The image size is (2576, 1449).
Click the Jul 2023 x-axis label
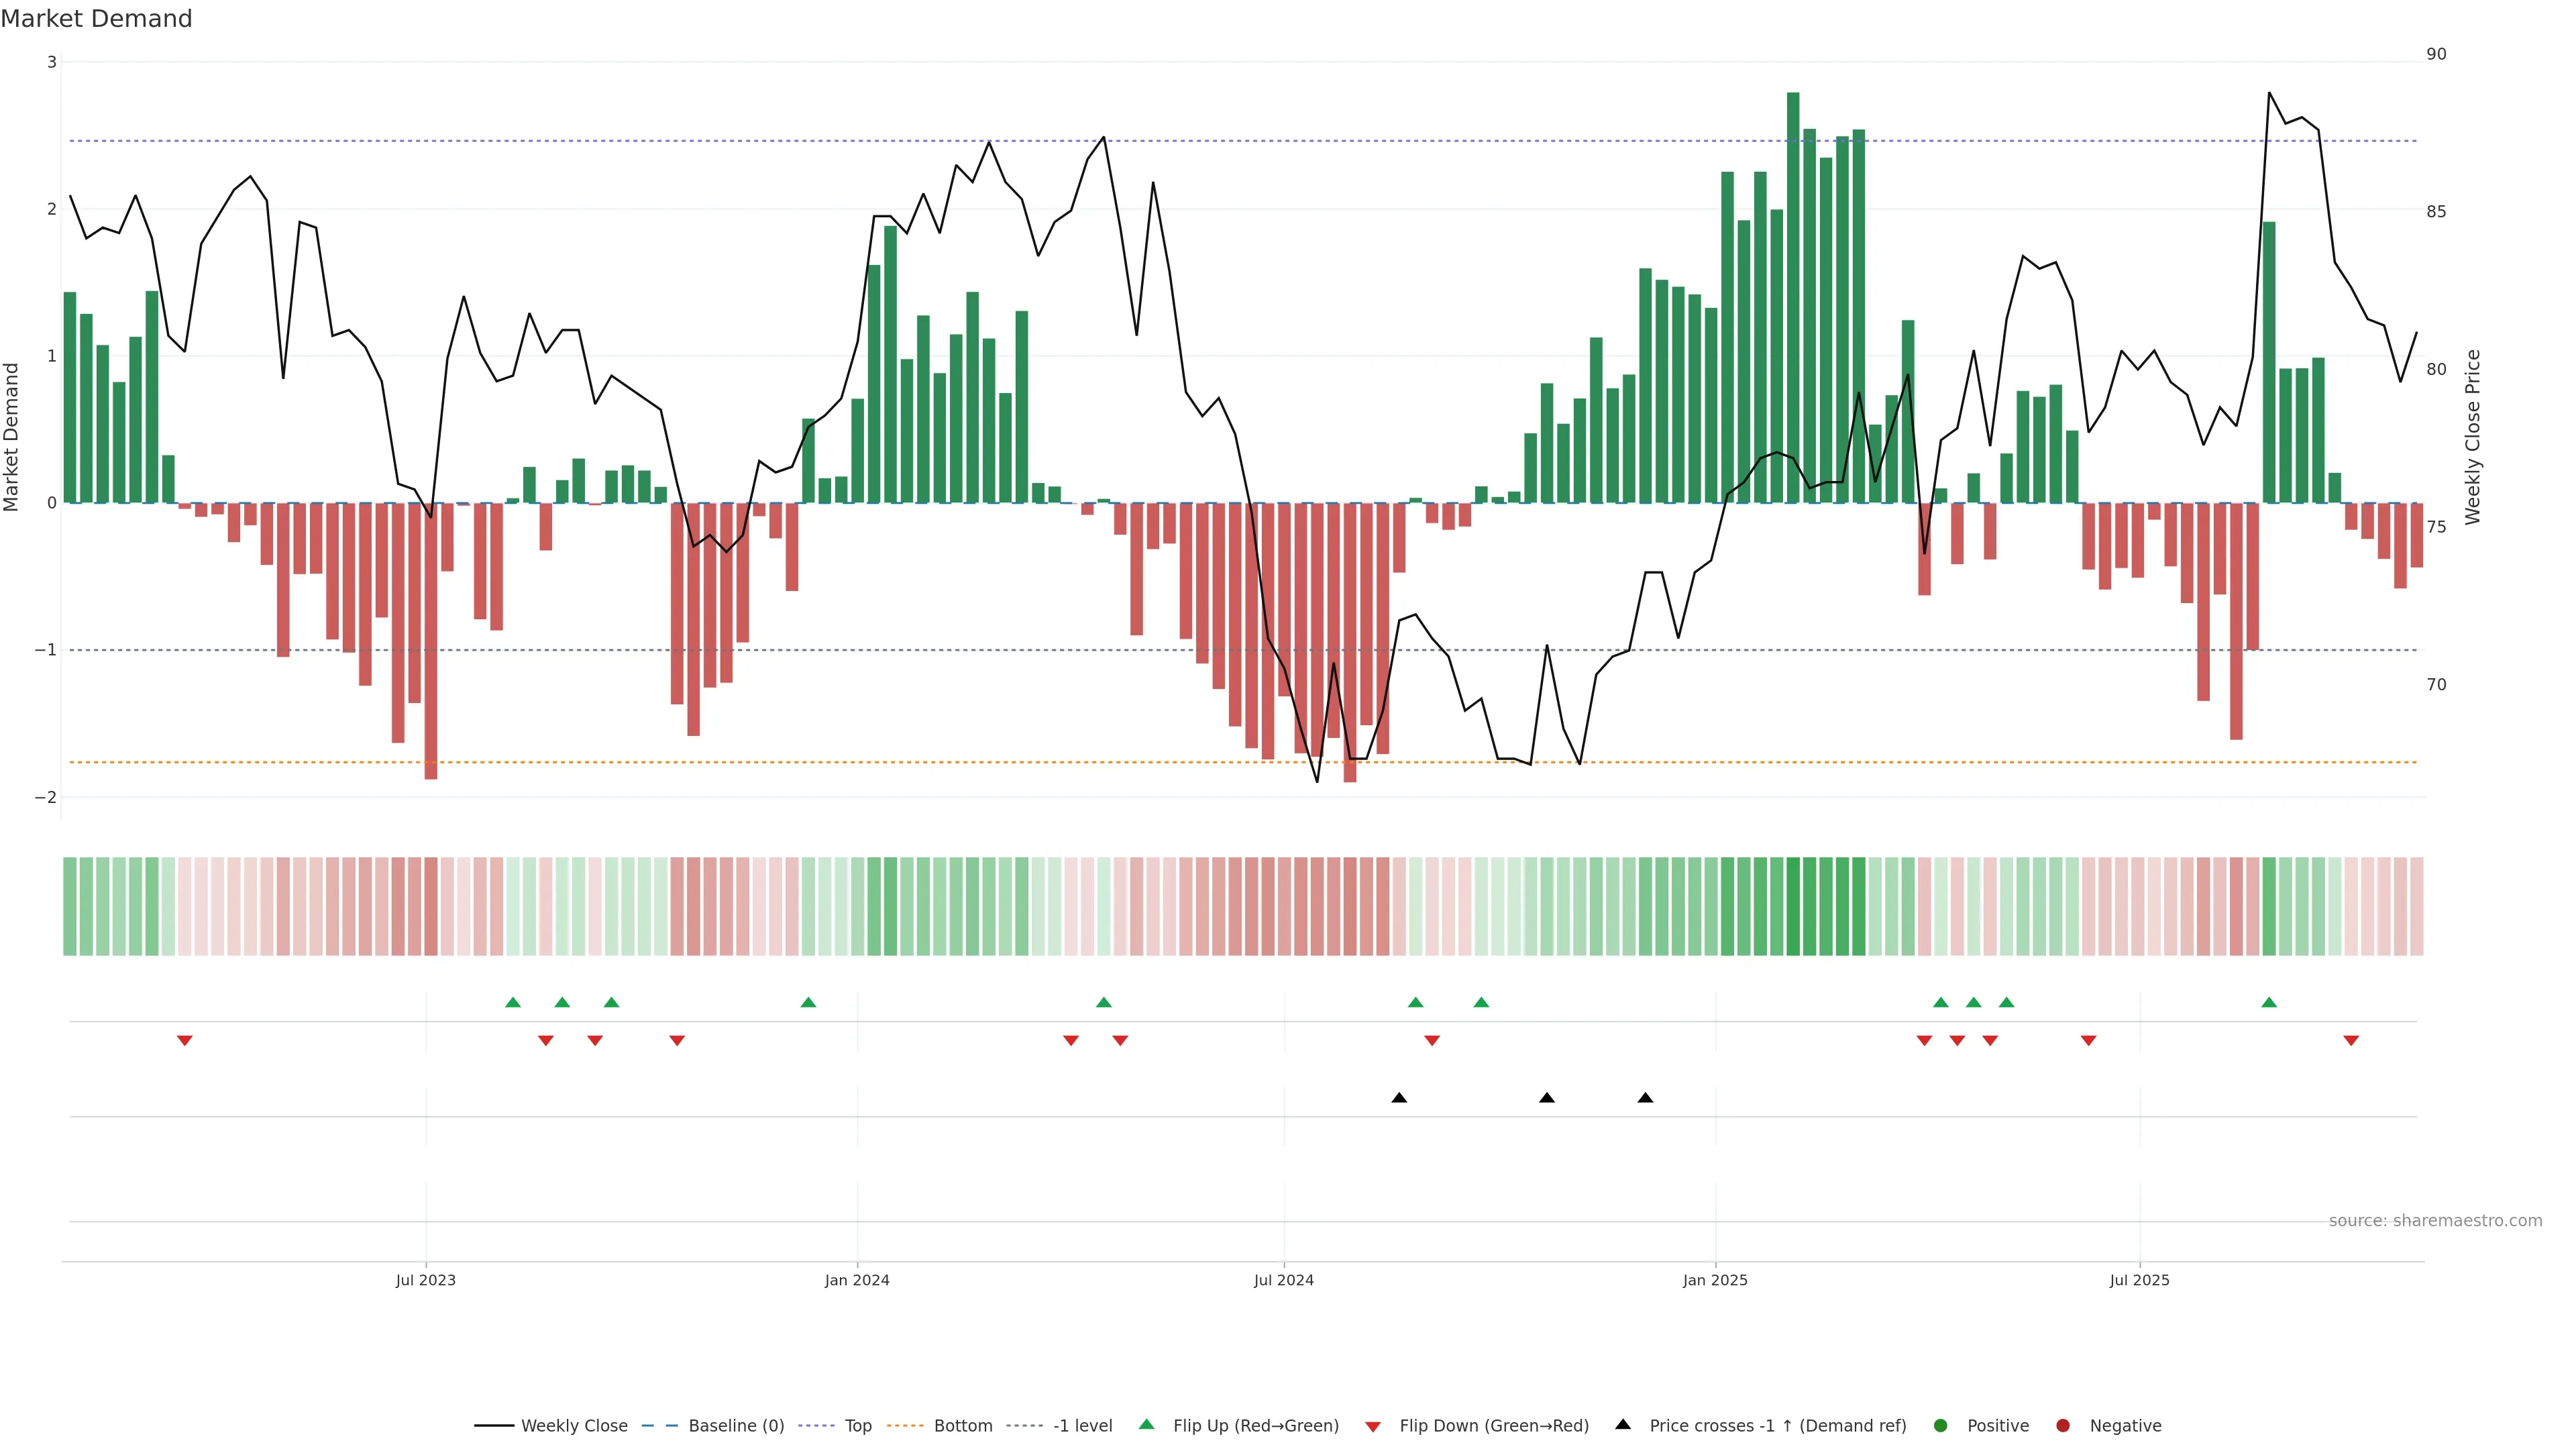point(426,1280)
